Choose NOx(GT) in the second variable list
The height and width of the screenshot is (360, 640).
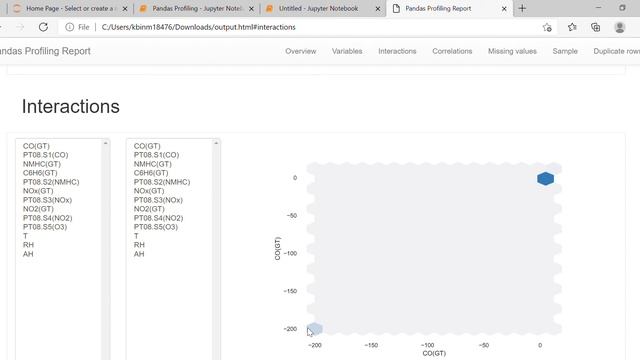click(x=149, y=191)
